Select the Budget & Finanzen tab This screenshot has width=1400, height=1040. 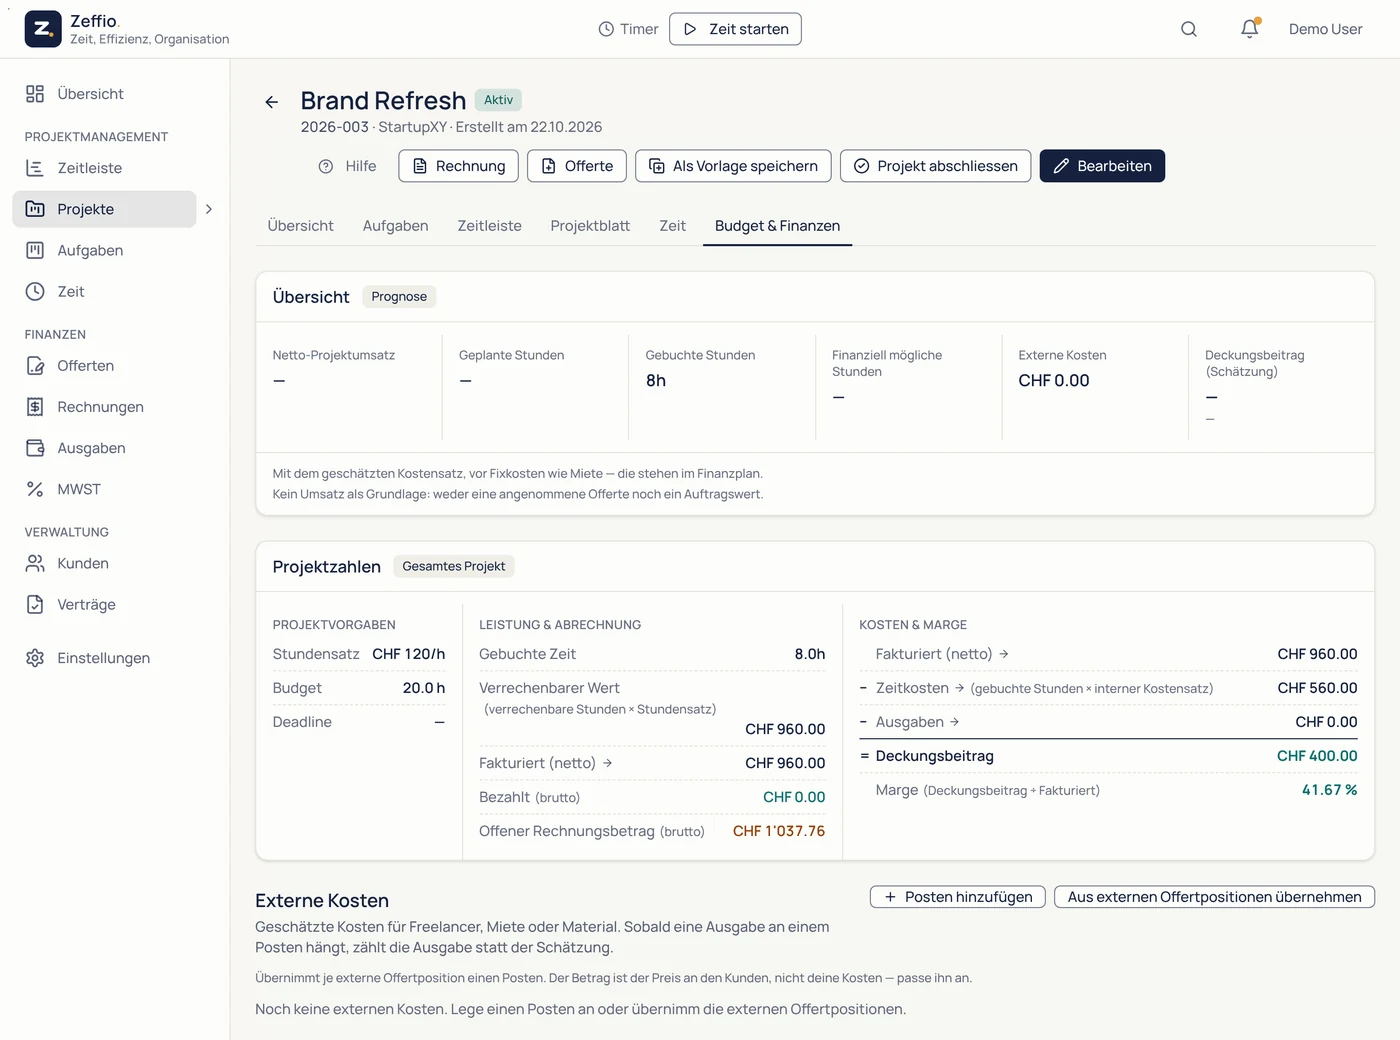coord(777,226)
